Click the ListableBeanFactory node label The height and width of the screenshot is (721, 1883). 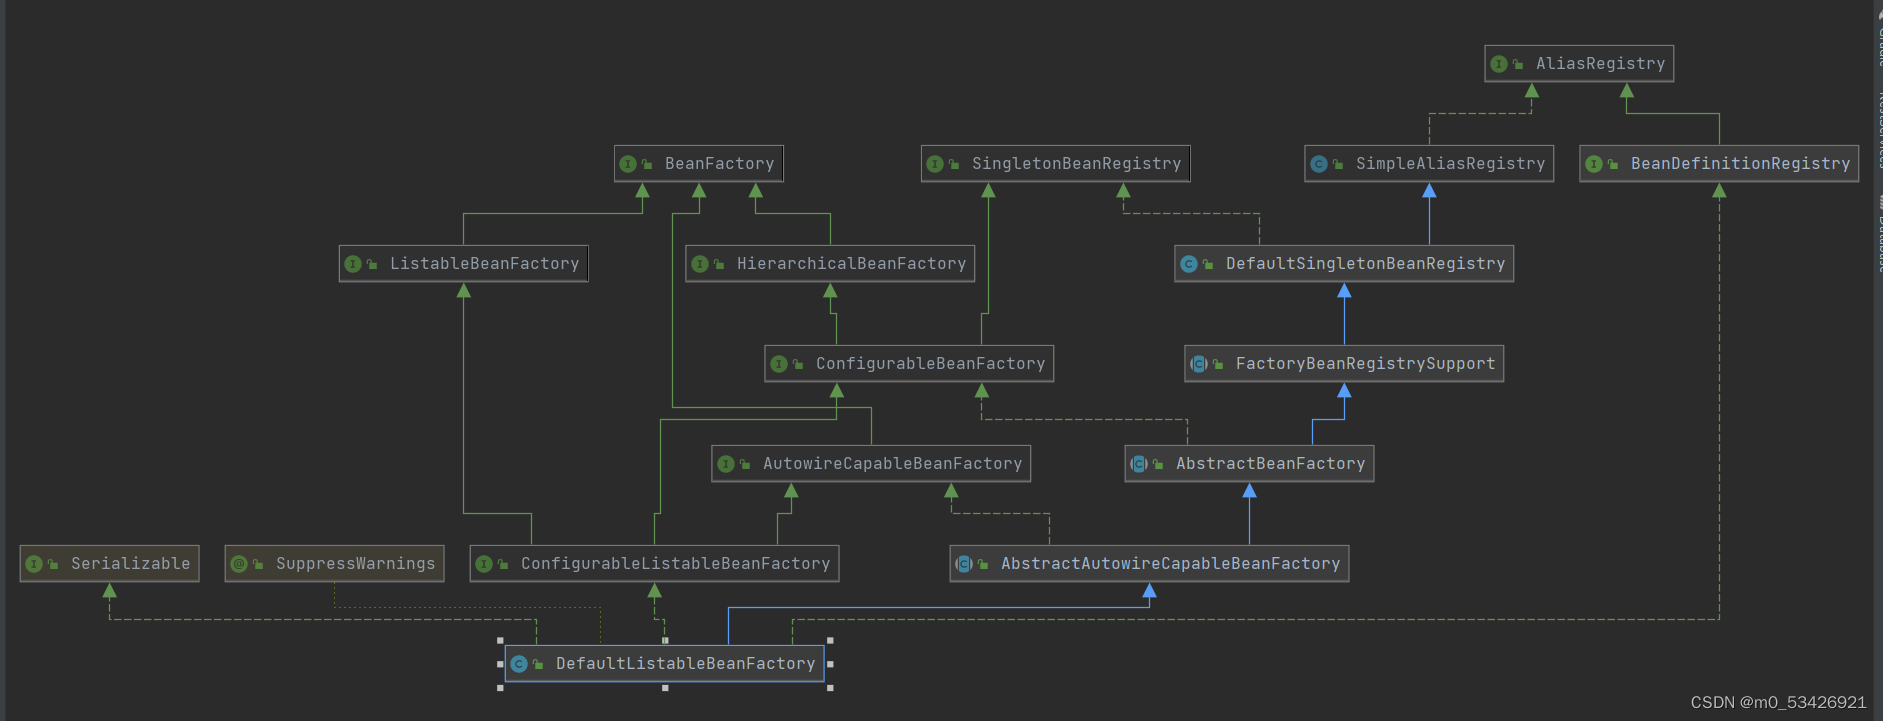click(x=484, y=264)
